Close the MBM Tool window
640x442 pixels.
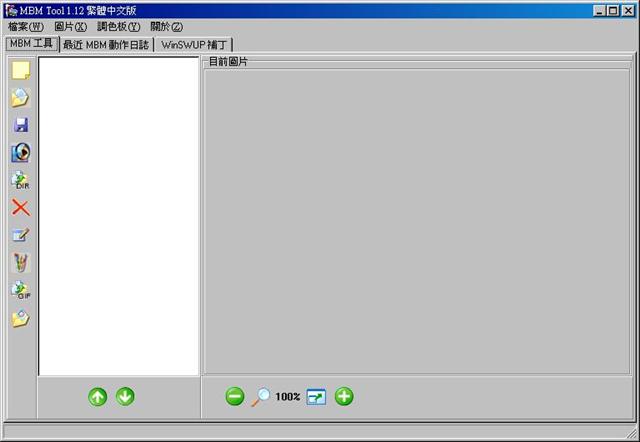coord(628,11)
